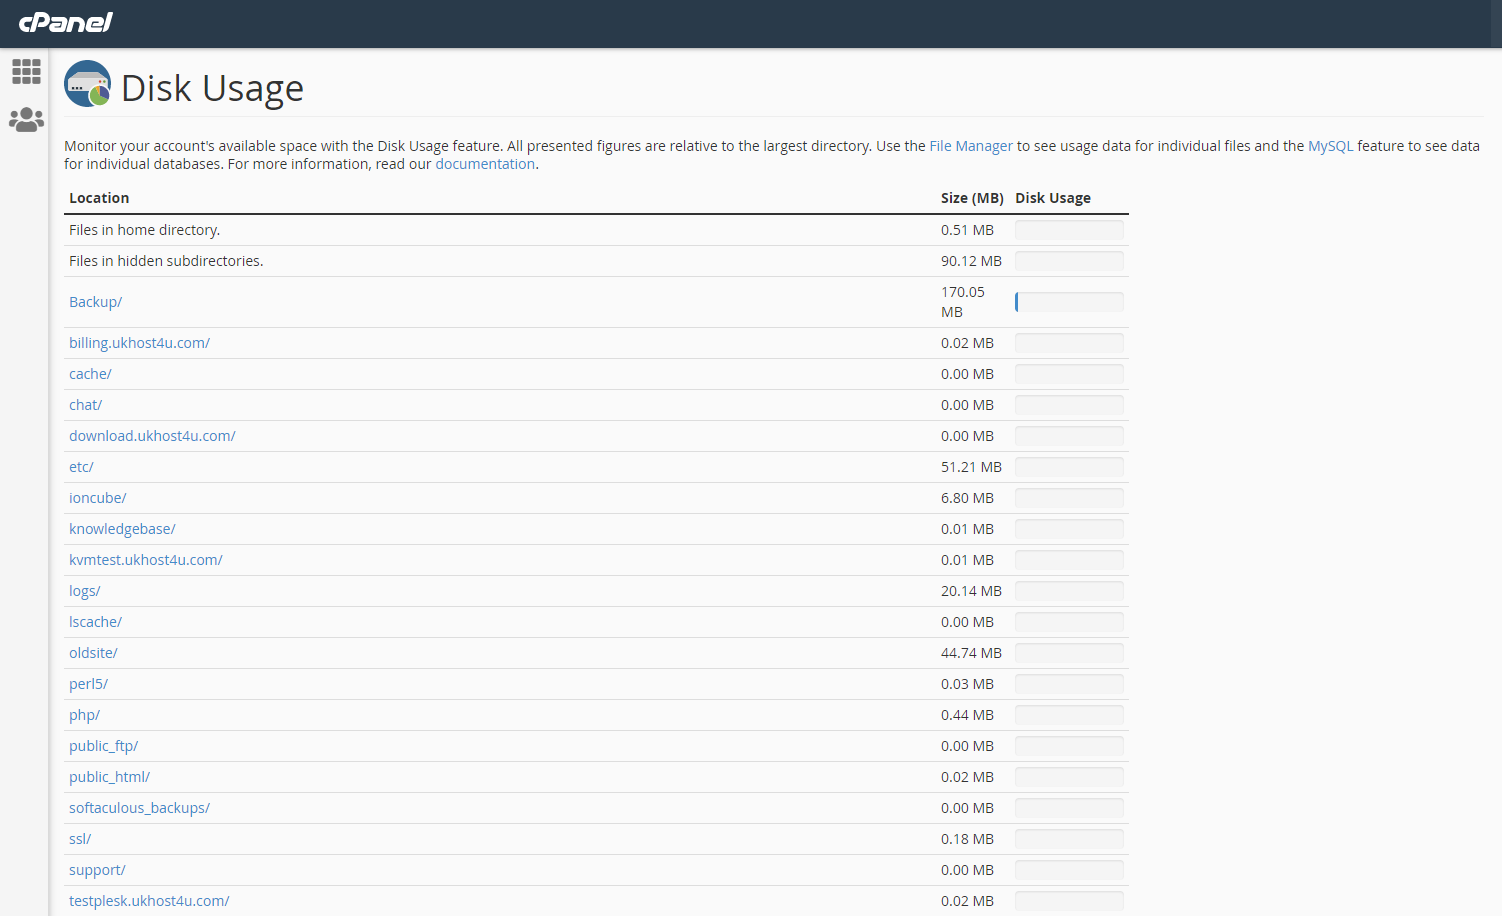Open billing.ukhost4u.com/ directory link
The width and height of the screenshot is (1502, 916).
point(139,343)
